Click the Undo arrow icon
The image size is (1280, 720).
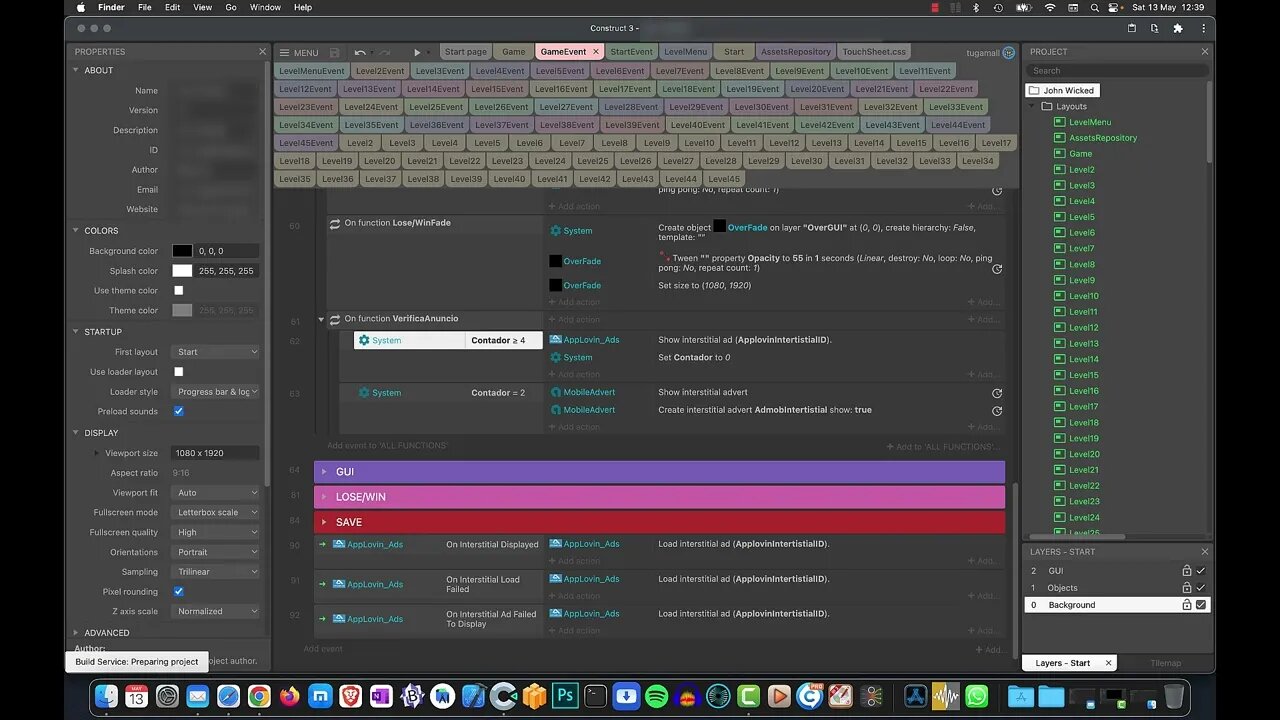(359, 53)
